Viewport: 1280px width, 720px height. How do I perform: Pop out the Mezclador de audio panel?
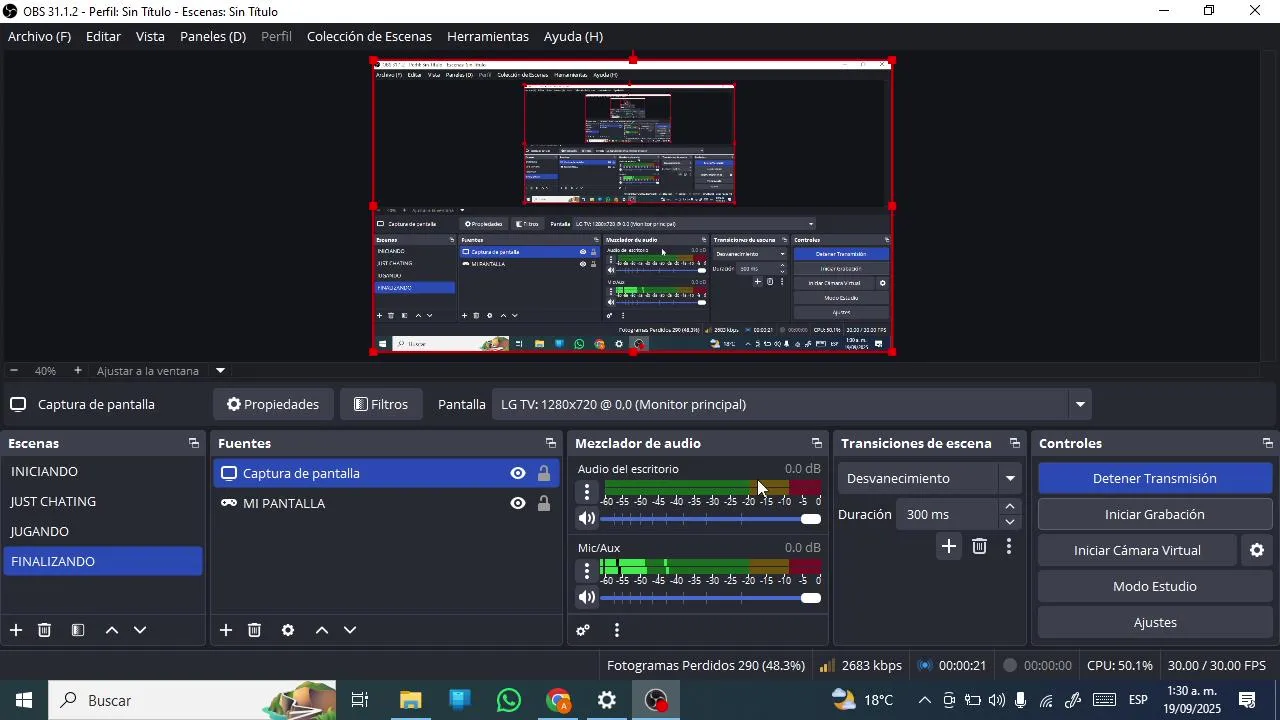click(x=817, y=443)
